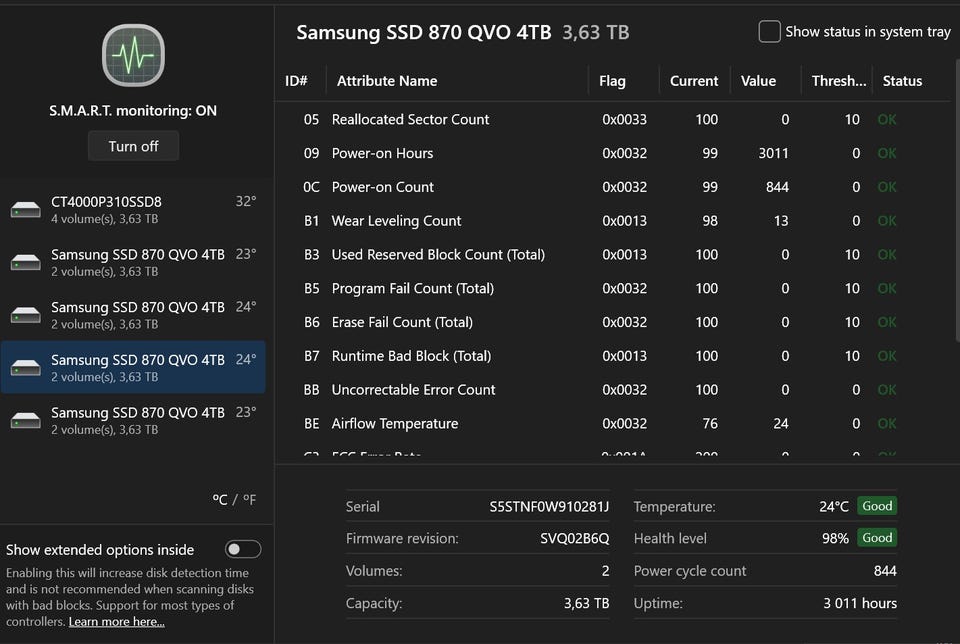Click the Status column header

point(902,81)
